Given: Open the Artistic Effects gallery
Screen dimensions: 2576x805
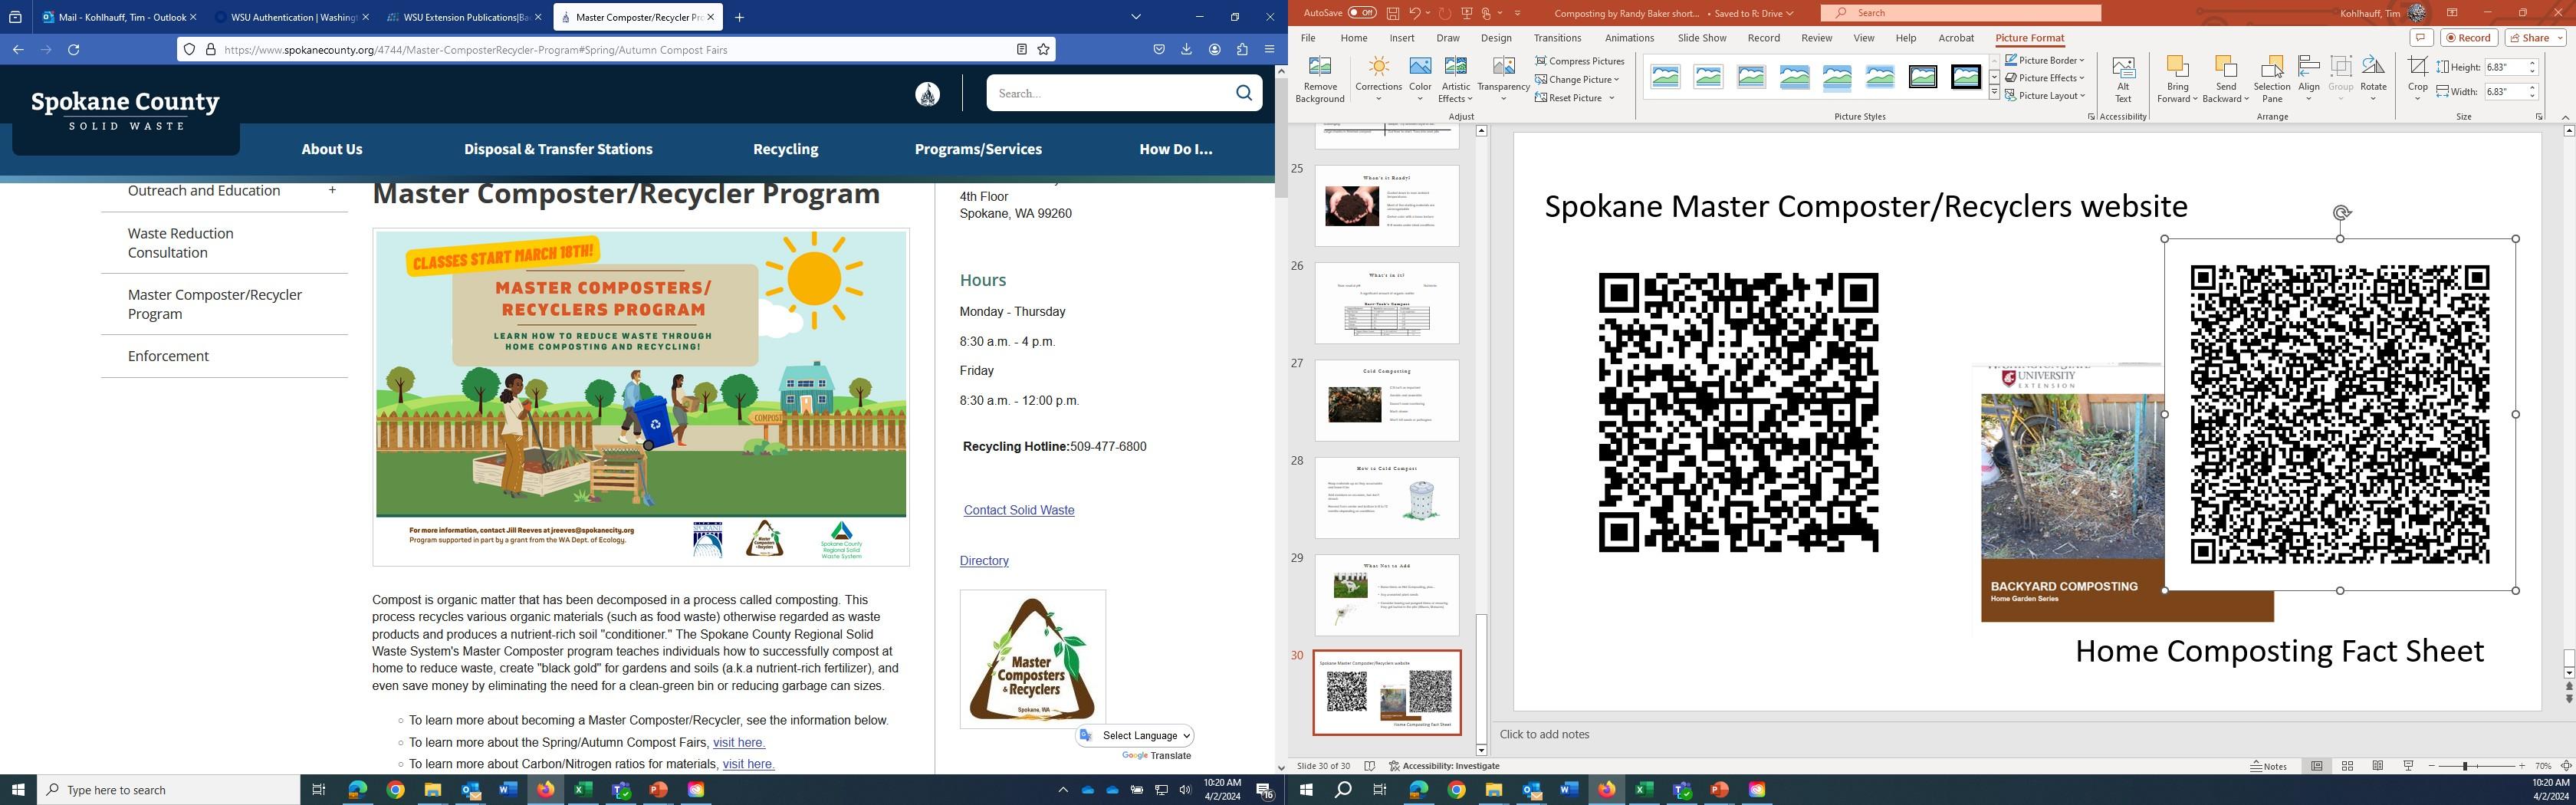Looking at the screenshot, I should click(x=1455, y=79).
